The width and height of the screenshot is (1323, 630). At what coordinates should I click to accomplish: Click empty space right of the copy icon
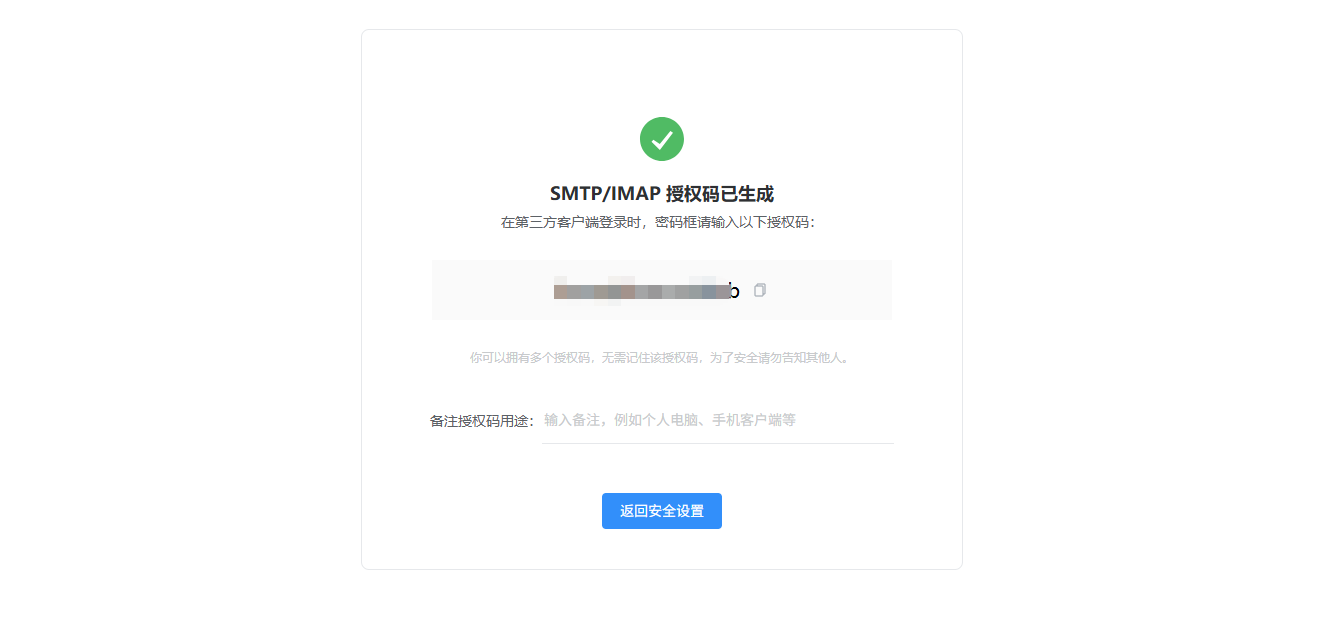click(830, 290)
